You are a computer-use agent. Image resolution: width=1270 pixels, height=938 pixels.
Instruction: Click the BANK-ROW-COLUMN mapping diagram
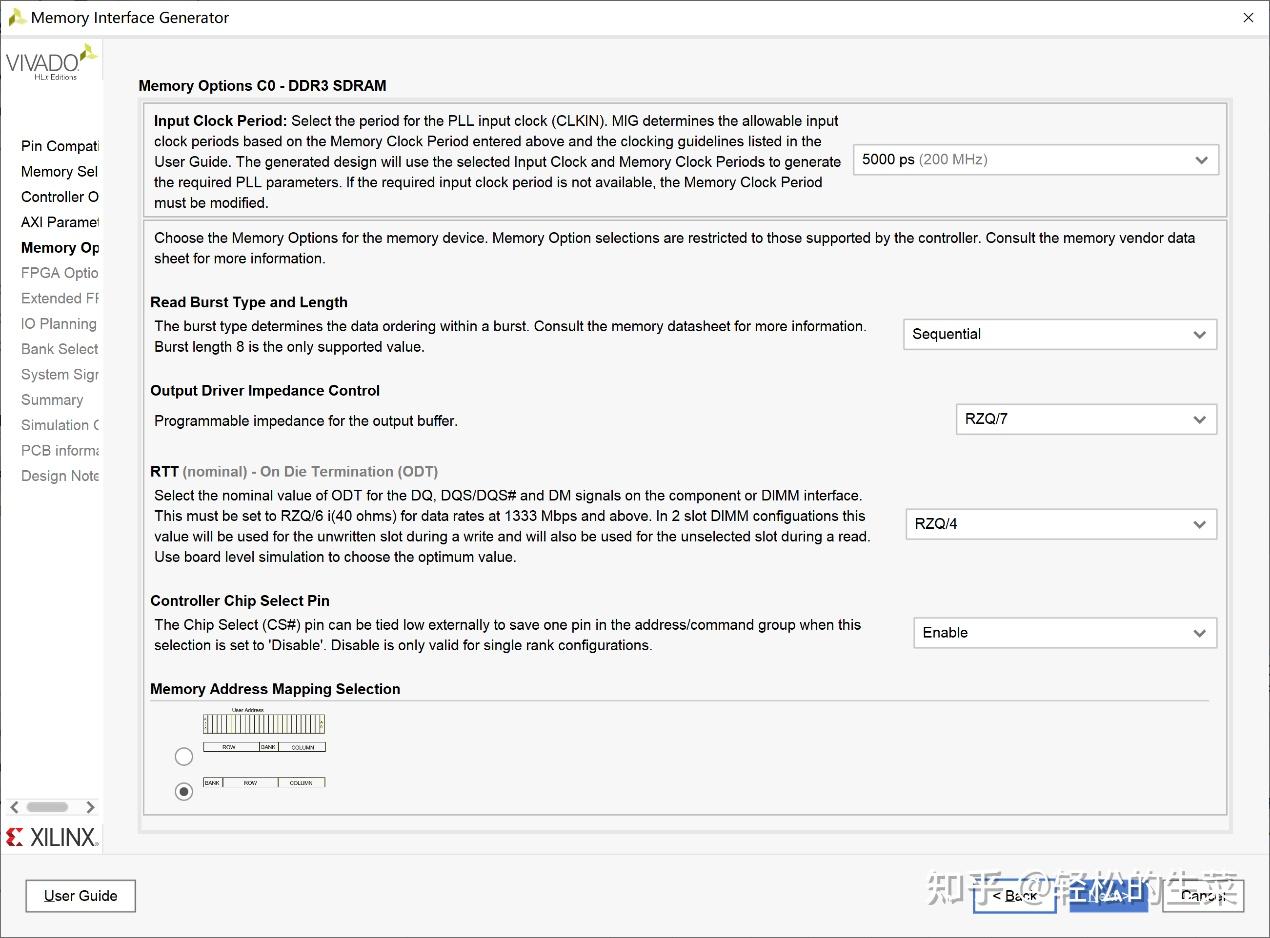tap(264, 782)
